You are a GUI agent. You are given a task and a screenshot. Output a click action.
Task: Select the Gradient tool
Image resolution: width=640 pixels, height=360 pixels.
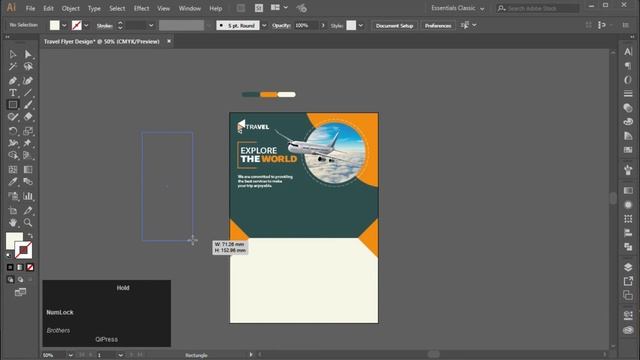pos(28,169)
